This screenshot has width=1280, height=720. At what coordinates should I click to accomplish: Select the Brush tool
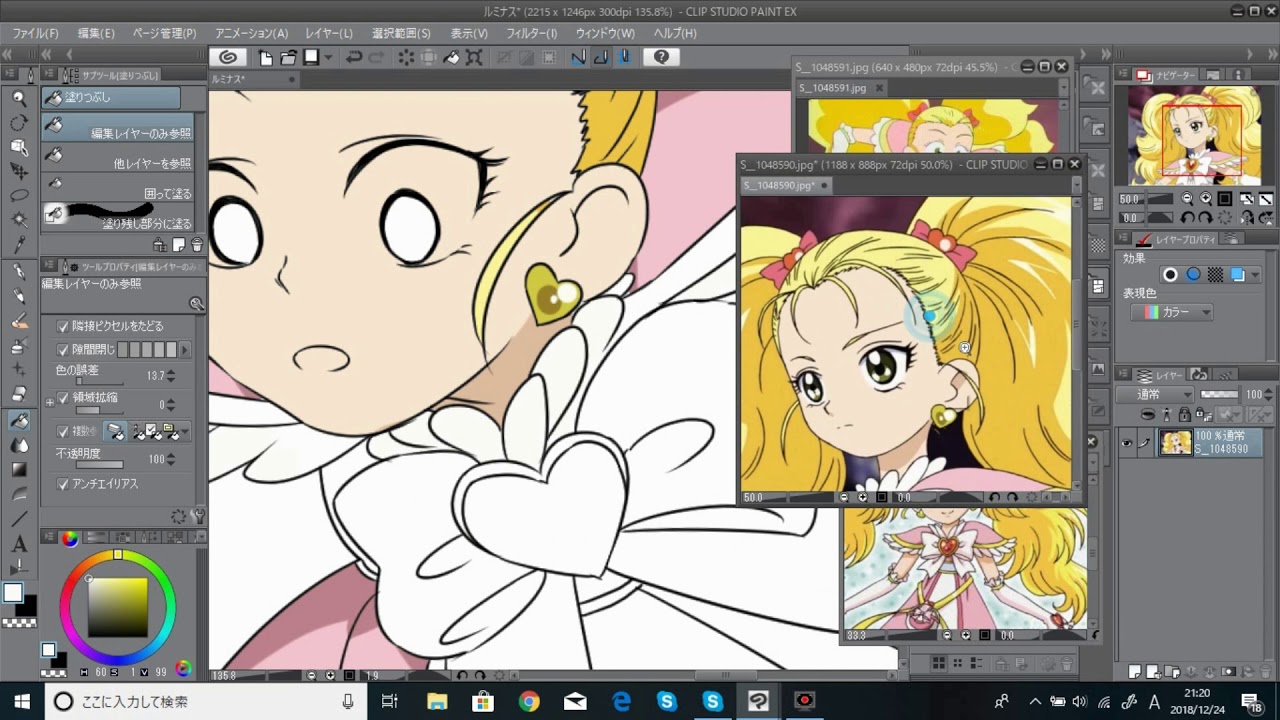coord(19,322)
